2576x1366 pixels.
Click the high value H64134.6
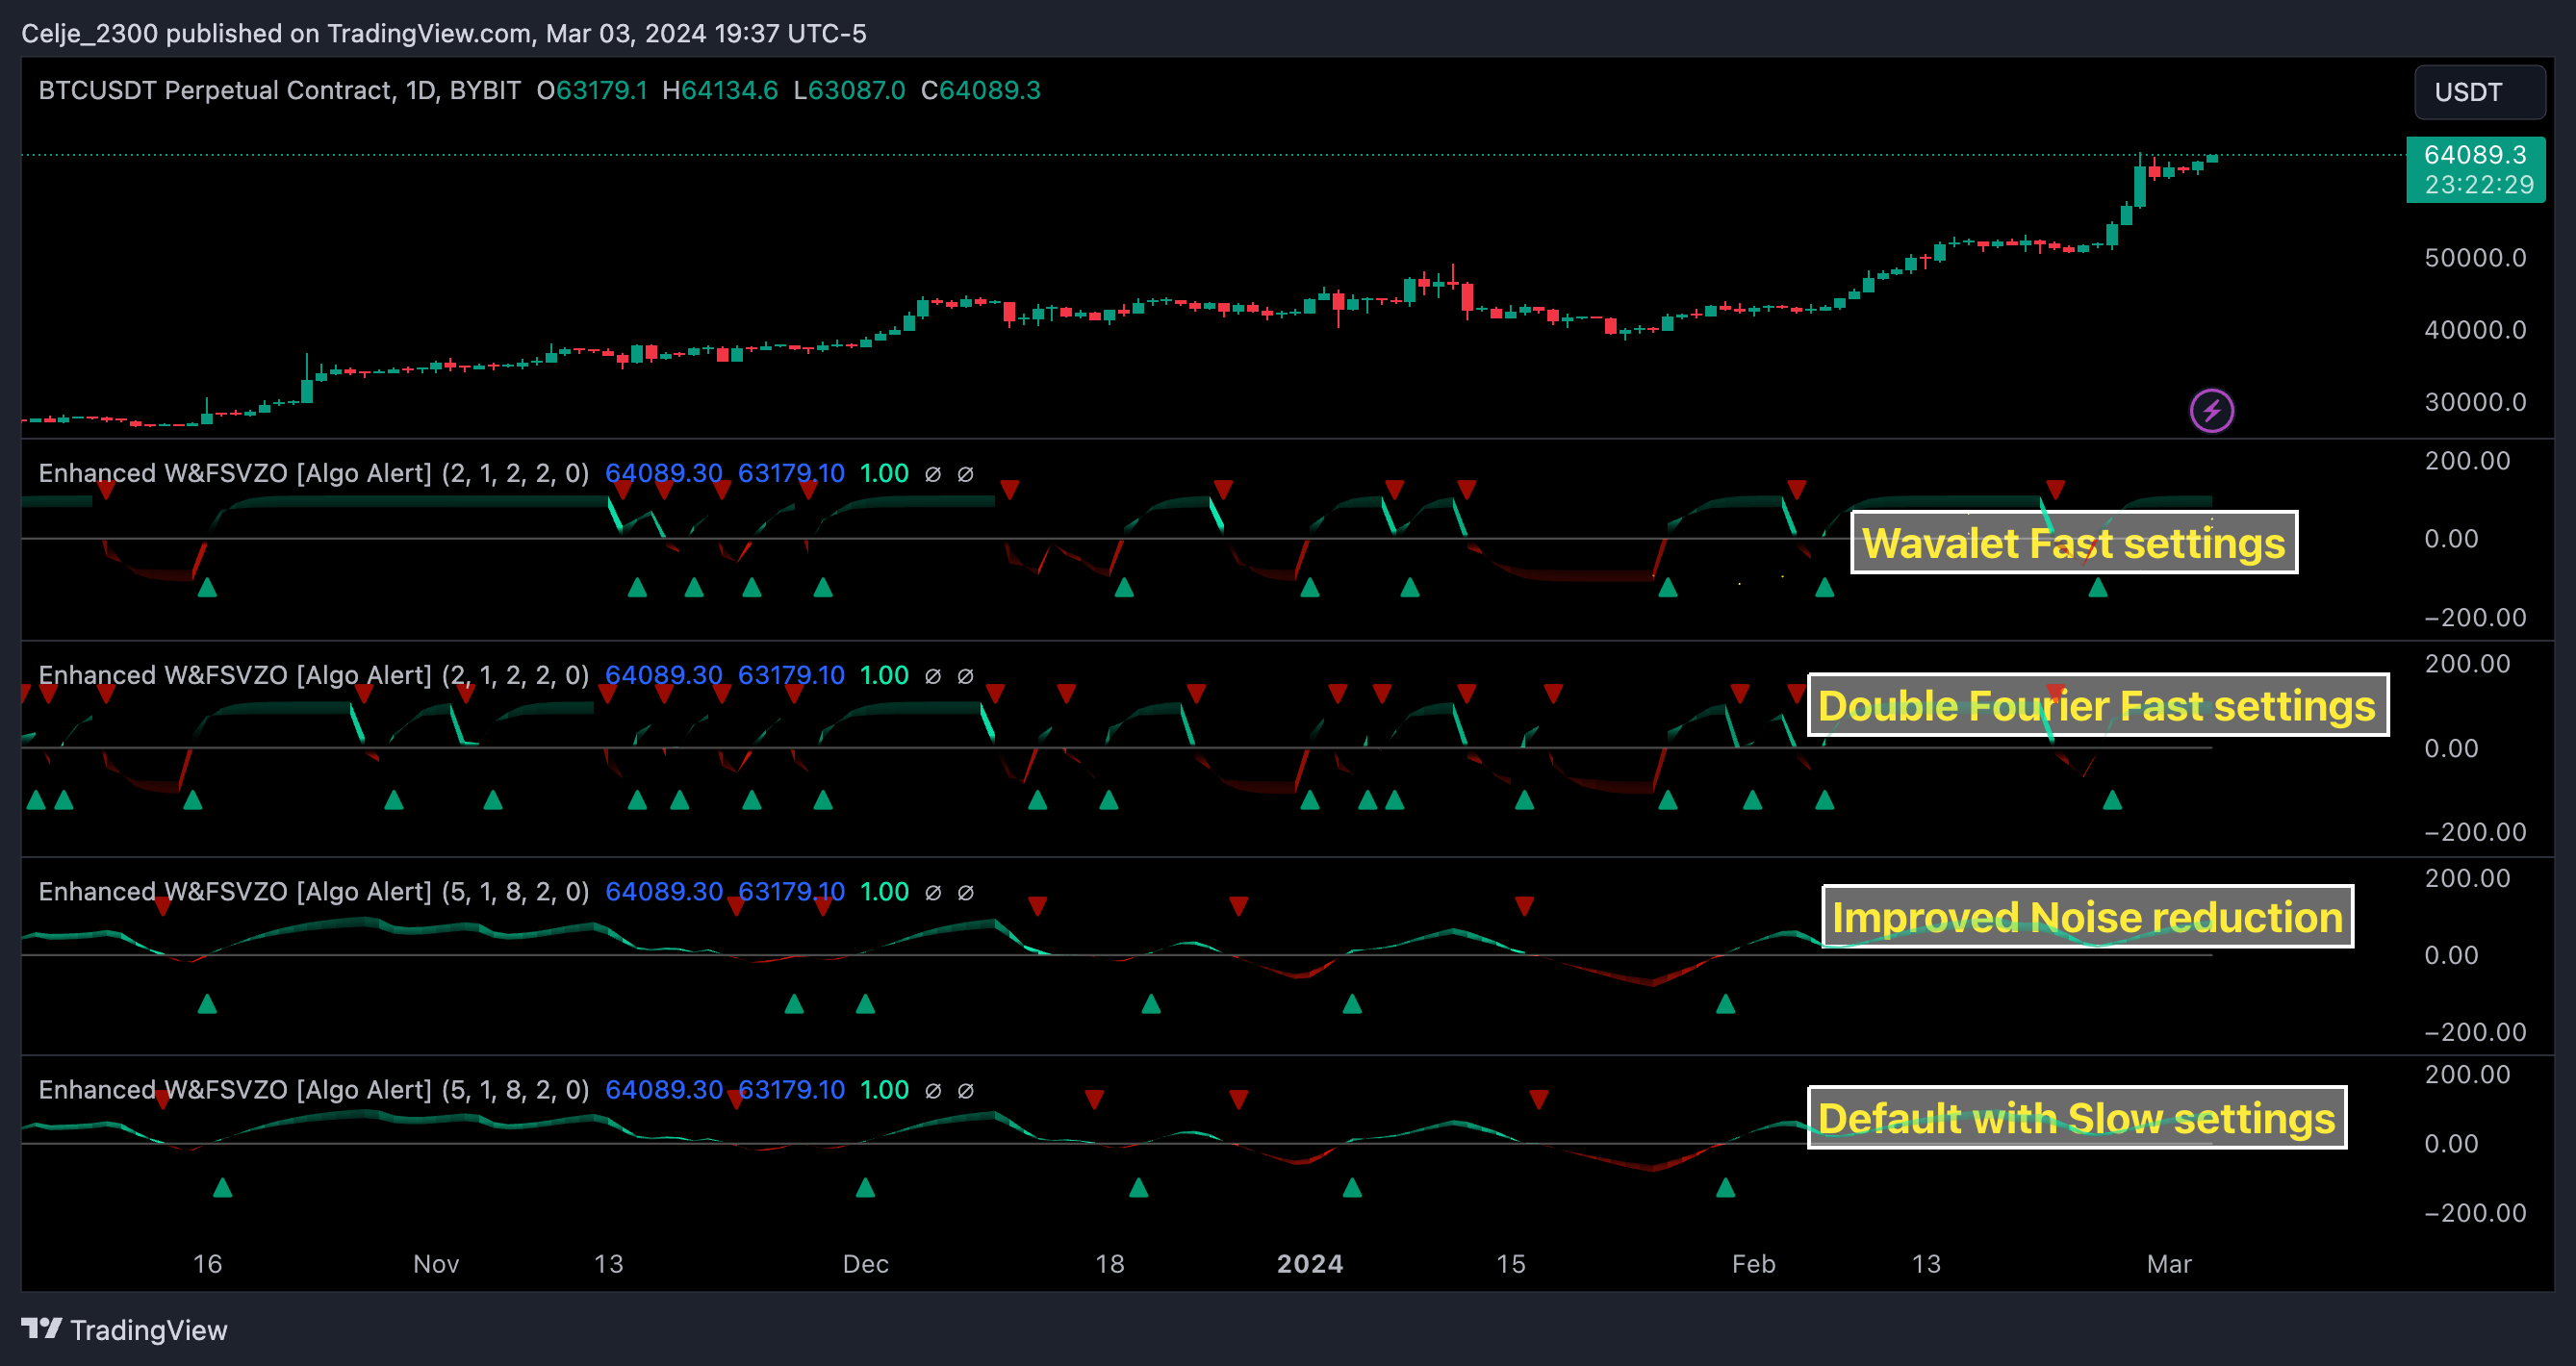pyautogui.click(x=719, y=90)
